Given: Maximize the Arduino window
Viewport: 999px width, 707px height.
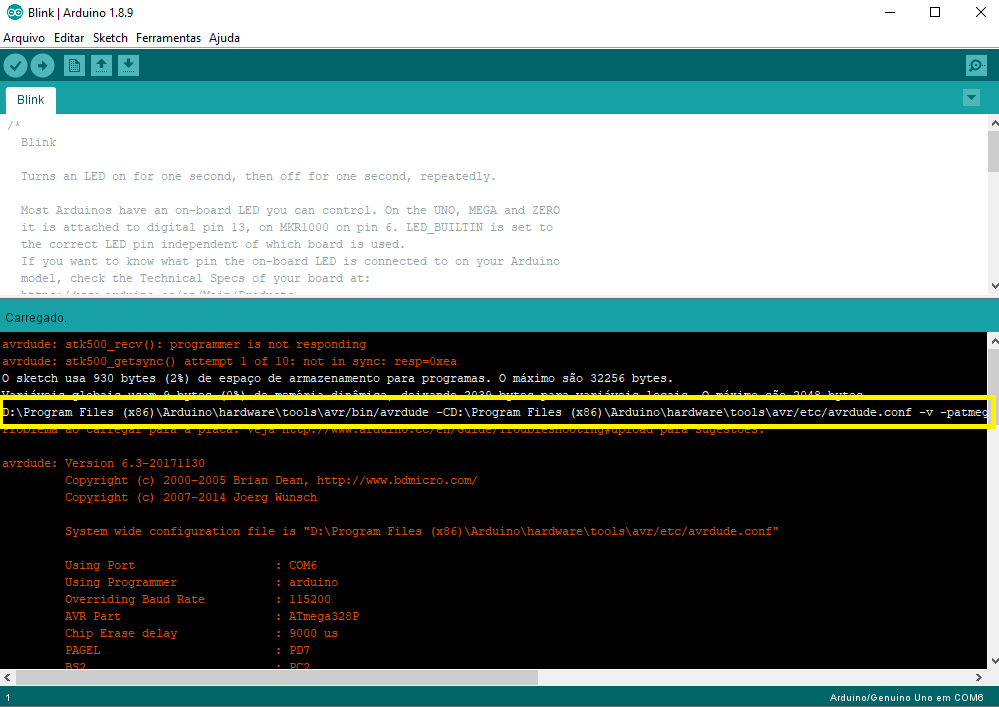Looking at the screenshot, I should [x=935, y=12].
